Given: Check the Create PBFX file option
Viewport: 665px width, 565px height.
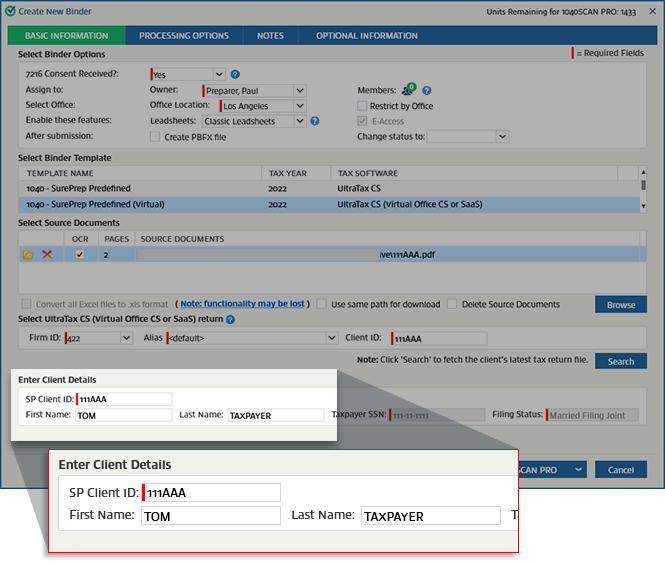Looking at the screenshot, I should tap(154, 137).
